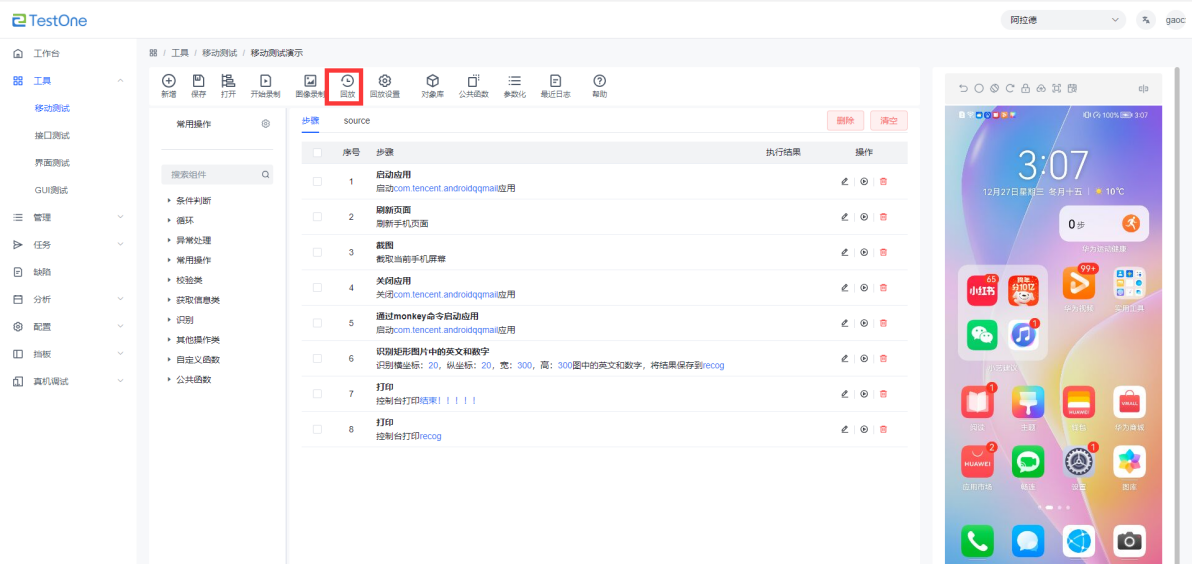Open the 阿拉德 project dropdown

1063,20
